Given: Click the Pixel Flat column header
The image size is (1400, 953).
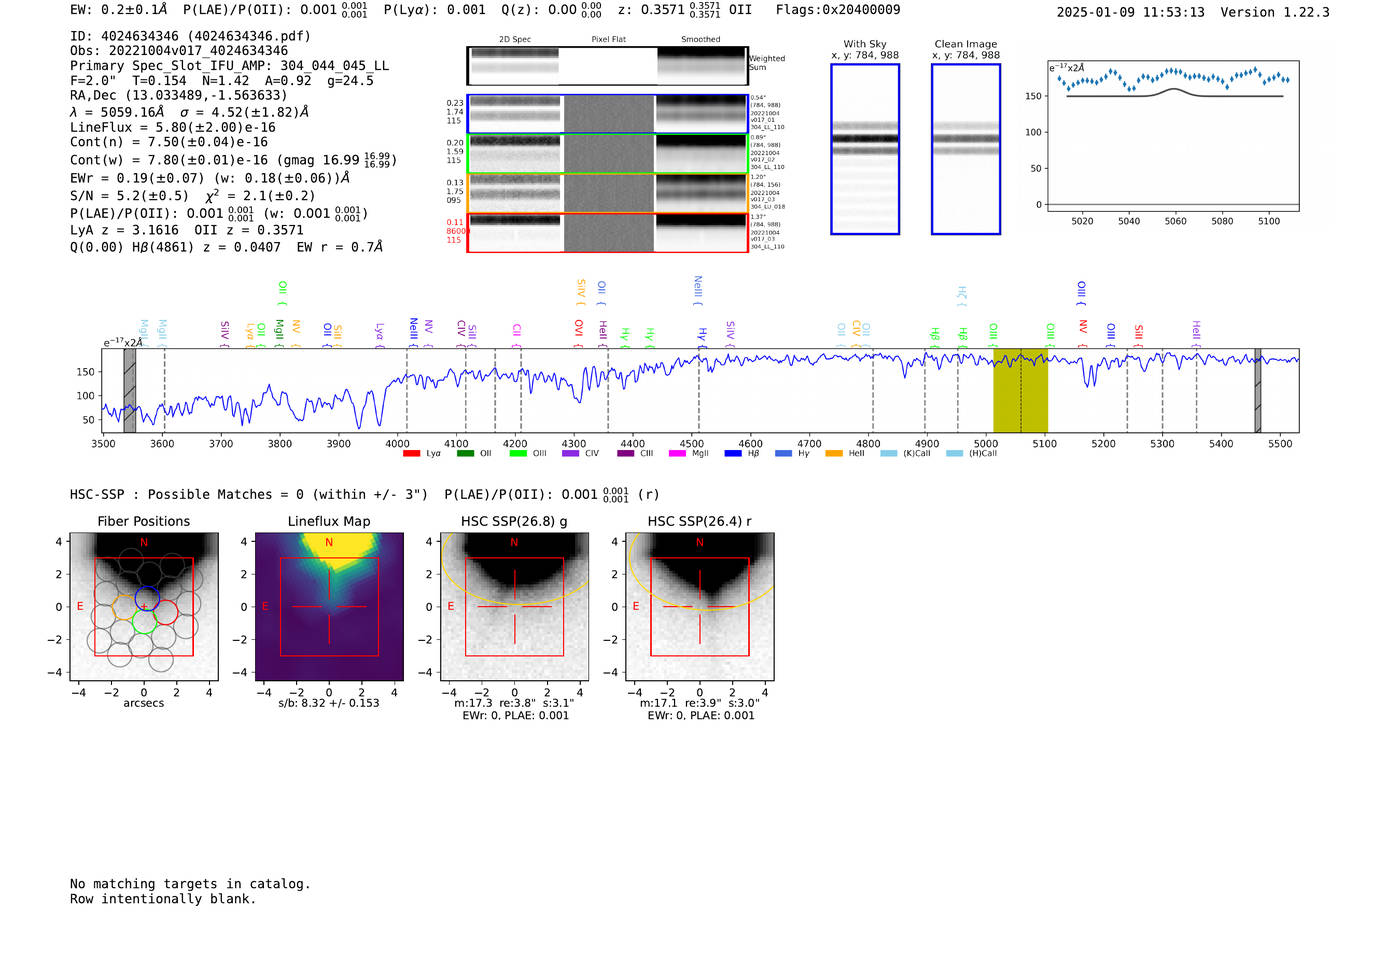Looking at the screenshot, I should pyautogui.click(x=608, y=40).
